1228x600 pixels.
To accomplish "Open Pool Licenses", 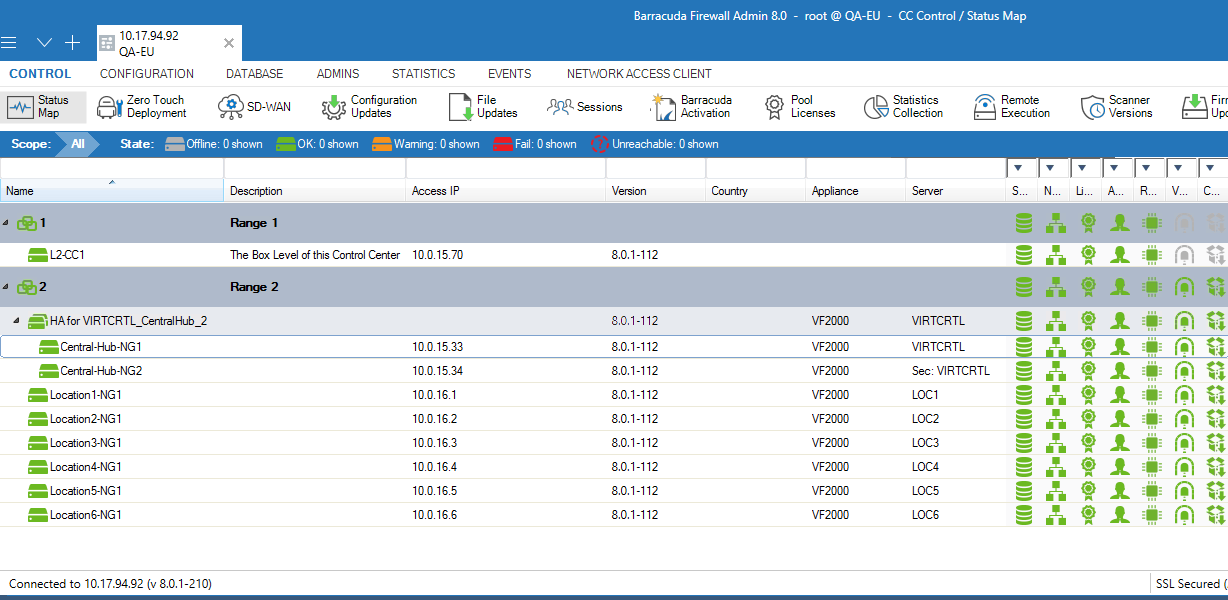I will coord(800,107).
